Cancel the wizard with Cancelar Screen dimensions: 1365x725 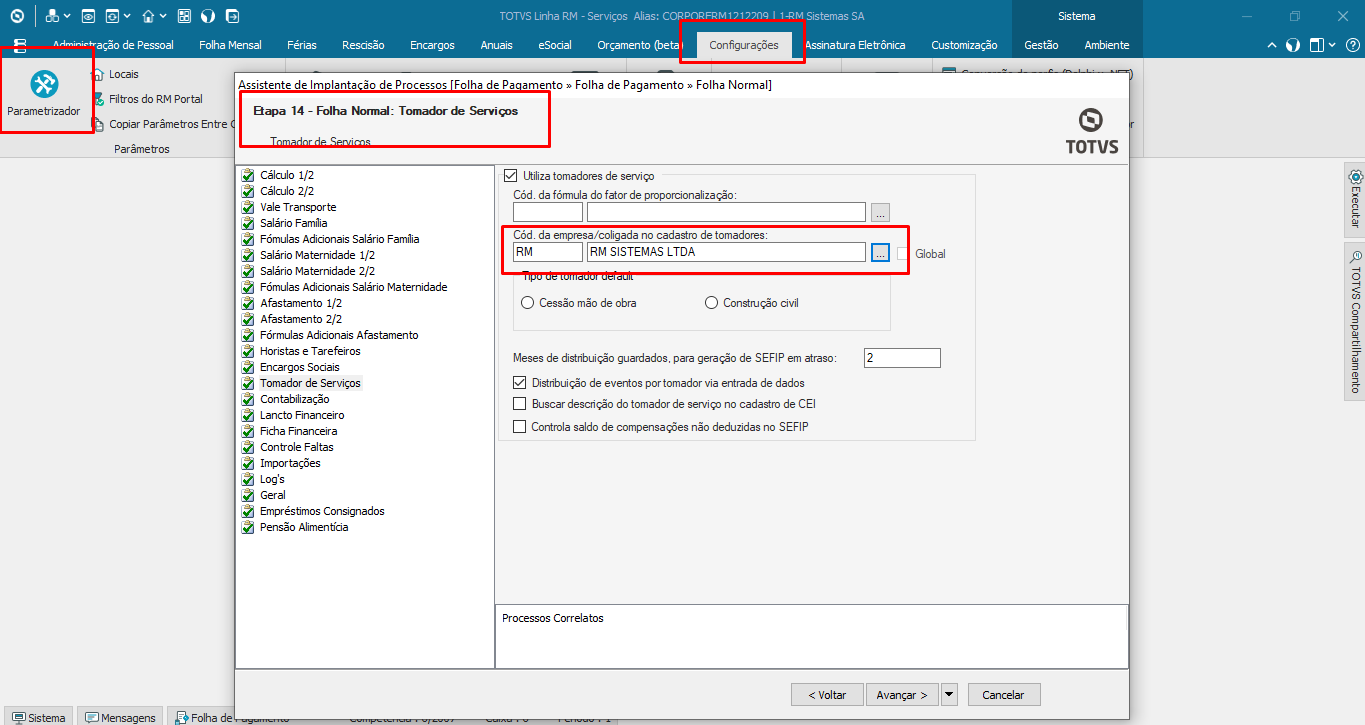[x=1003, y=694]
